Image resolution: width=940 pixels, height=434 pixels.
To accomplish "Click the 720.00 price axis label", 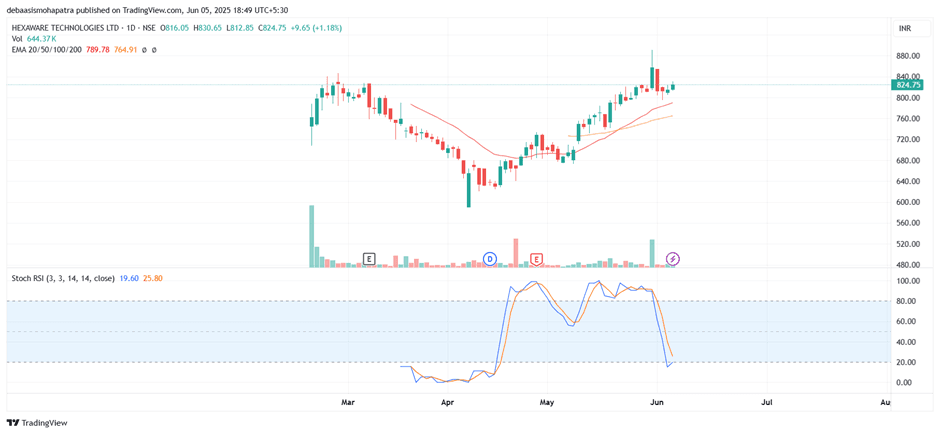I will [x=909, y=140].
